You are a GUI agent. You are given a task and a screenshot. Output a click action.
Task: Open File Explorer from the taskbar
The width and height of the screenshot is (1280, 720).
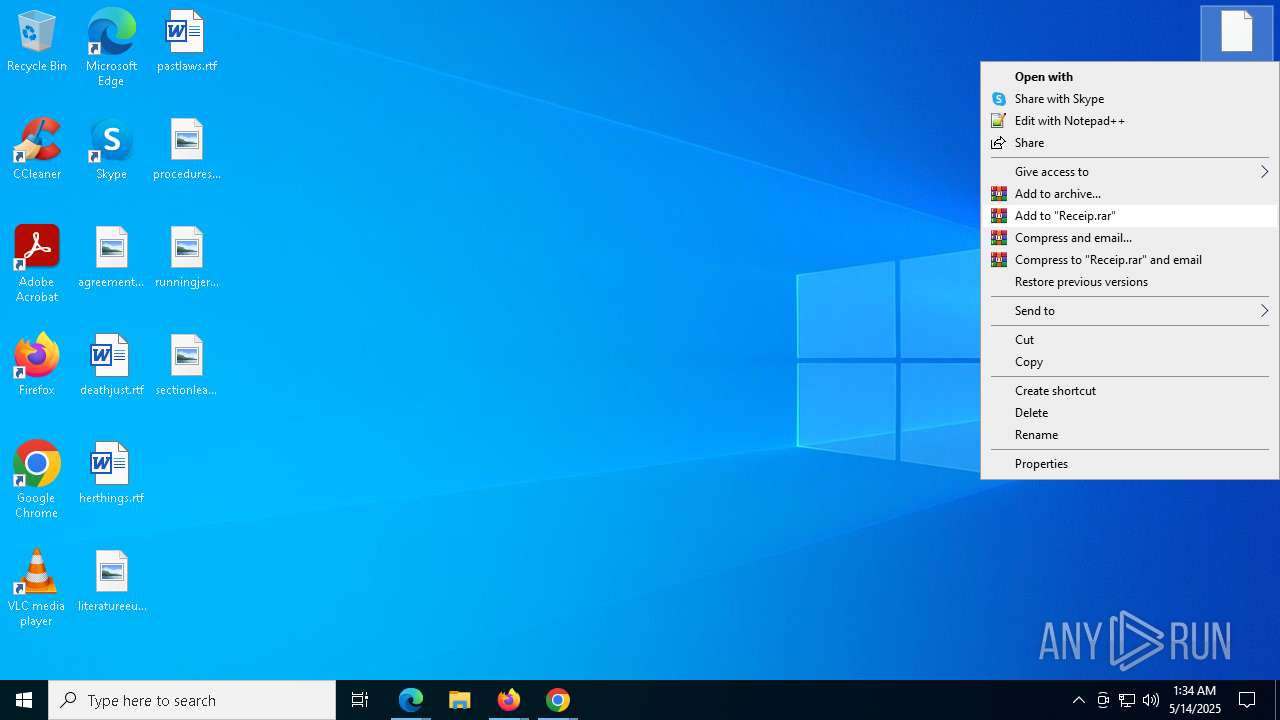coord(460,700)
